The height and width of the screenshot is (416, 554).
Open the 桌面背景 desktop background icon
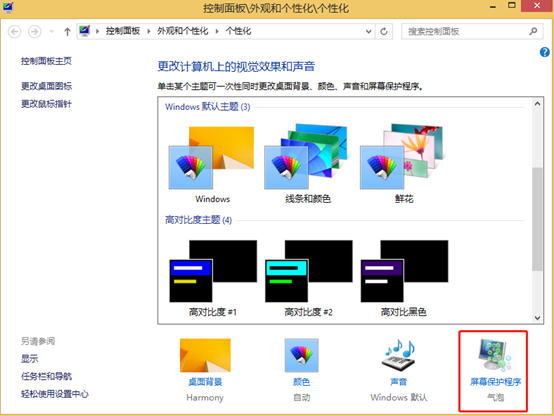(205, 355)
